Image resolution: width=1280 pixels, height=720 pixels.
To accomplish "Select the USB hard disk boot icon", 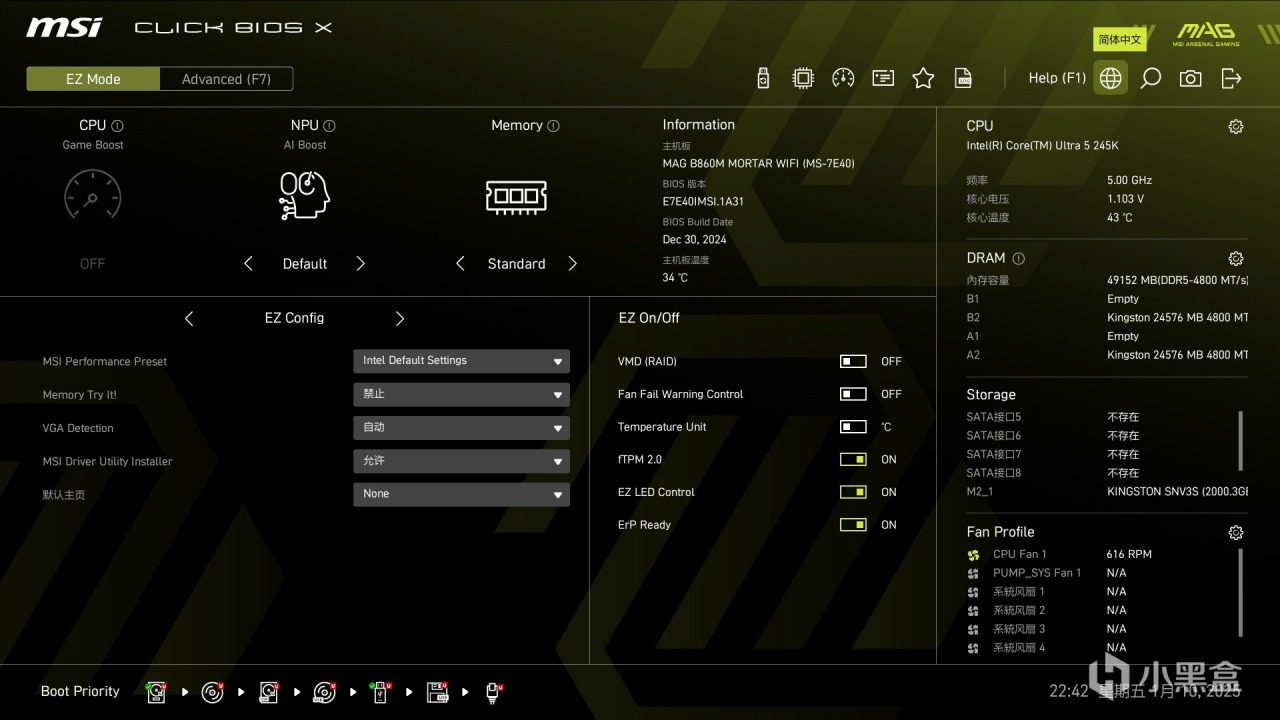I will (269, 692).
